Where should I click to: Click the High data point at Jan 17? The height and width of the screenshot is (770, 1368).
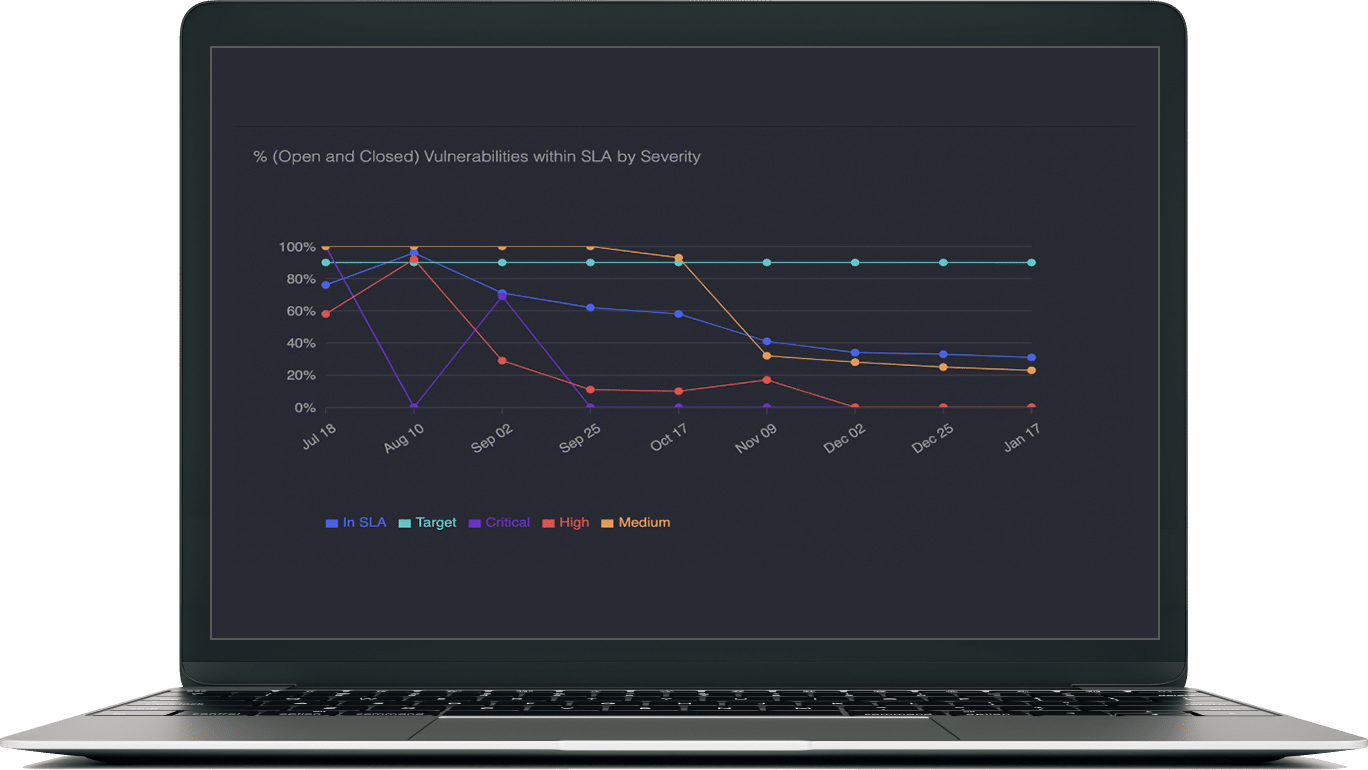click(1032, 407)
